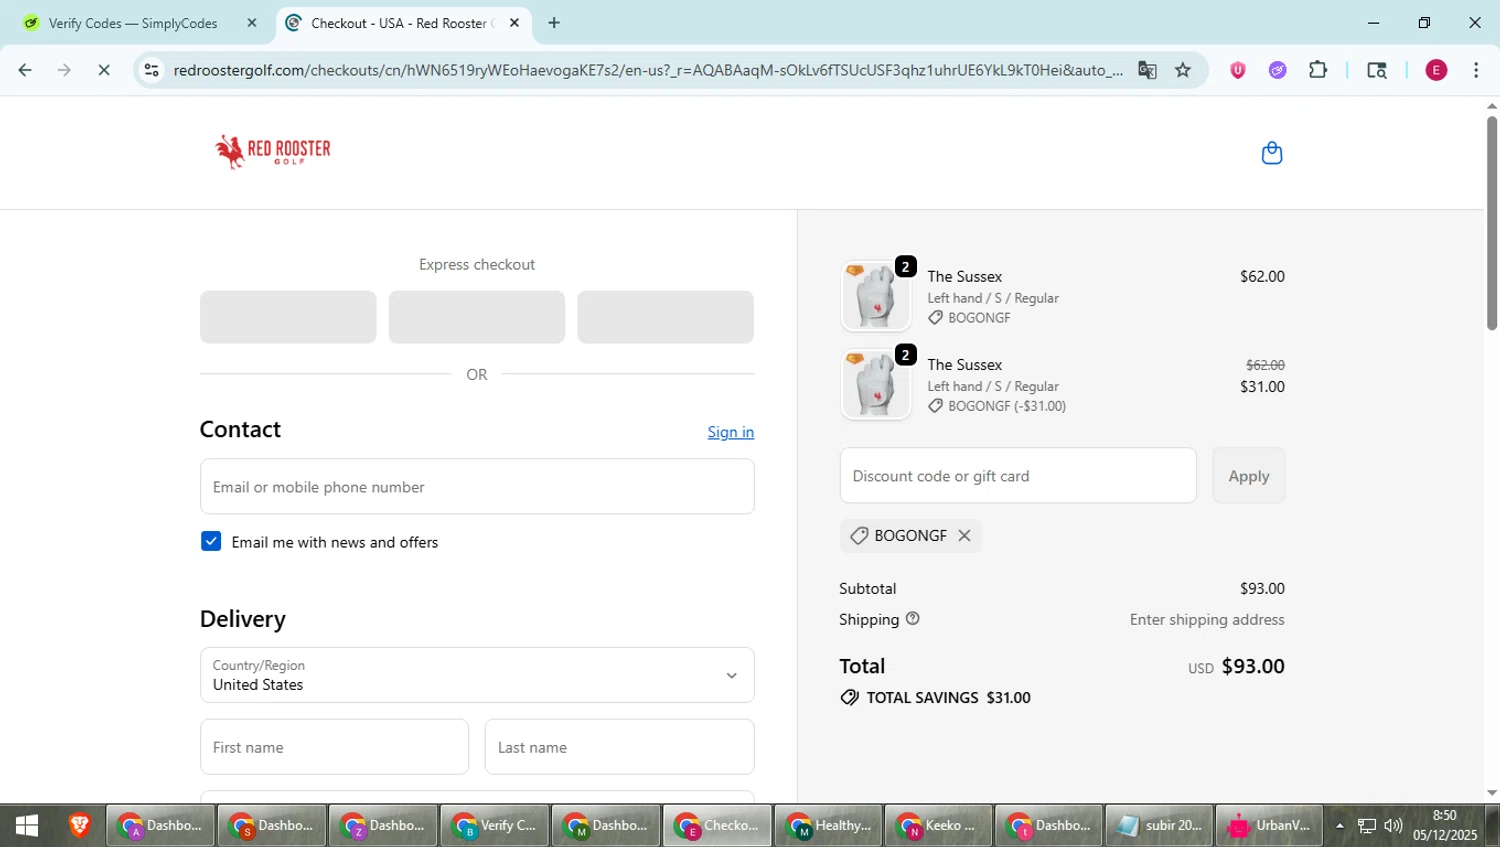Open a new browser tab
Image resolution: width=1500 pixels, height=847 pixels.
pos(554,23)
